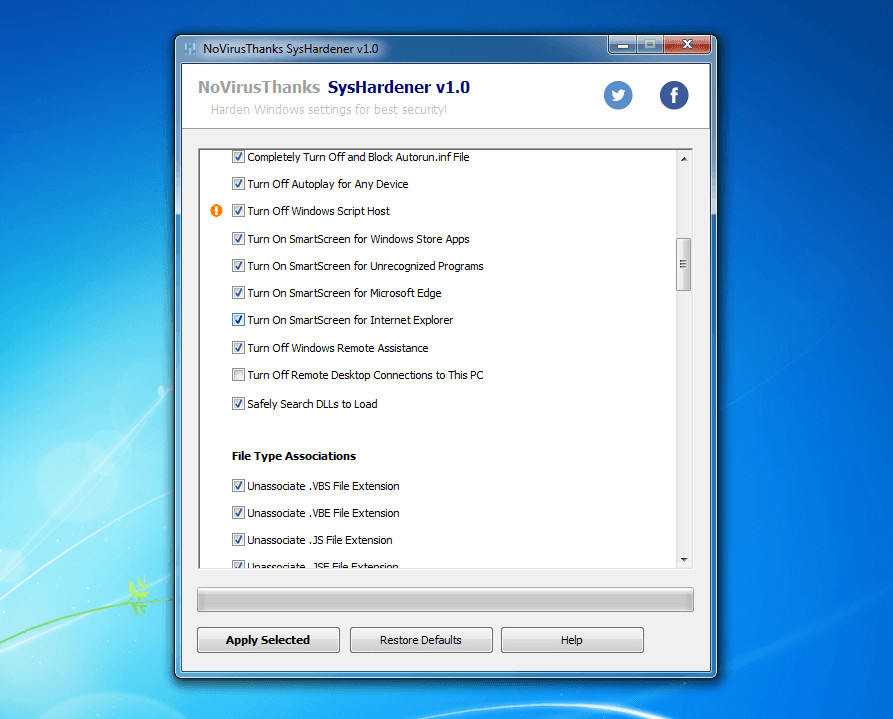Image resolution: width=893 pixels, height=719 pixels.
Task: Close the SysHardener window
Action: (687, 45)
